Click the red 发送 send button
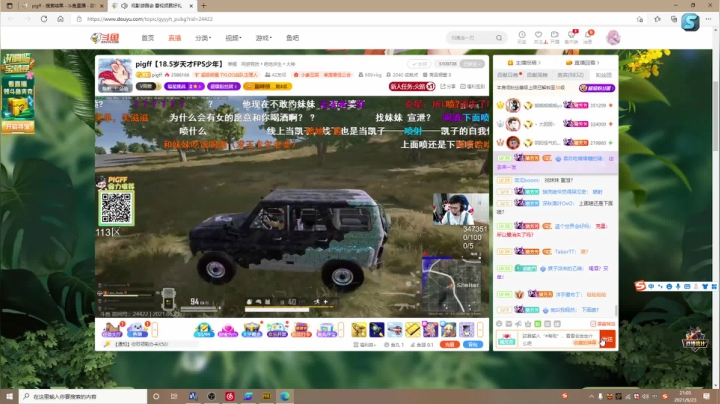Screen dimensions: 720x404 [607, 339]
